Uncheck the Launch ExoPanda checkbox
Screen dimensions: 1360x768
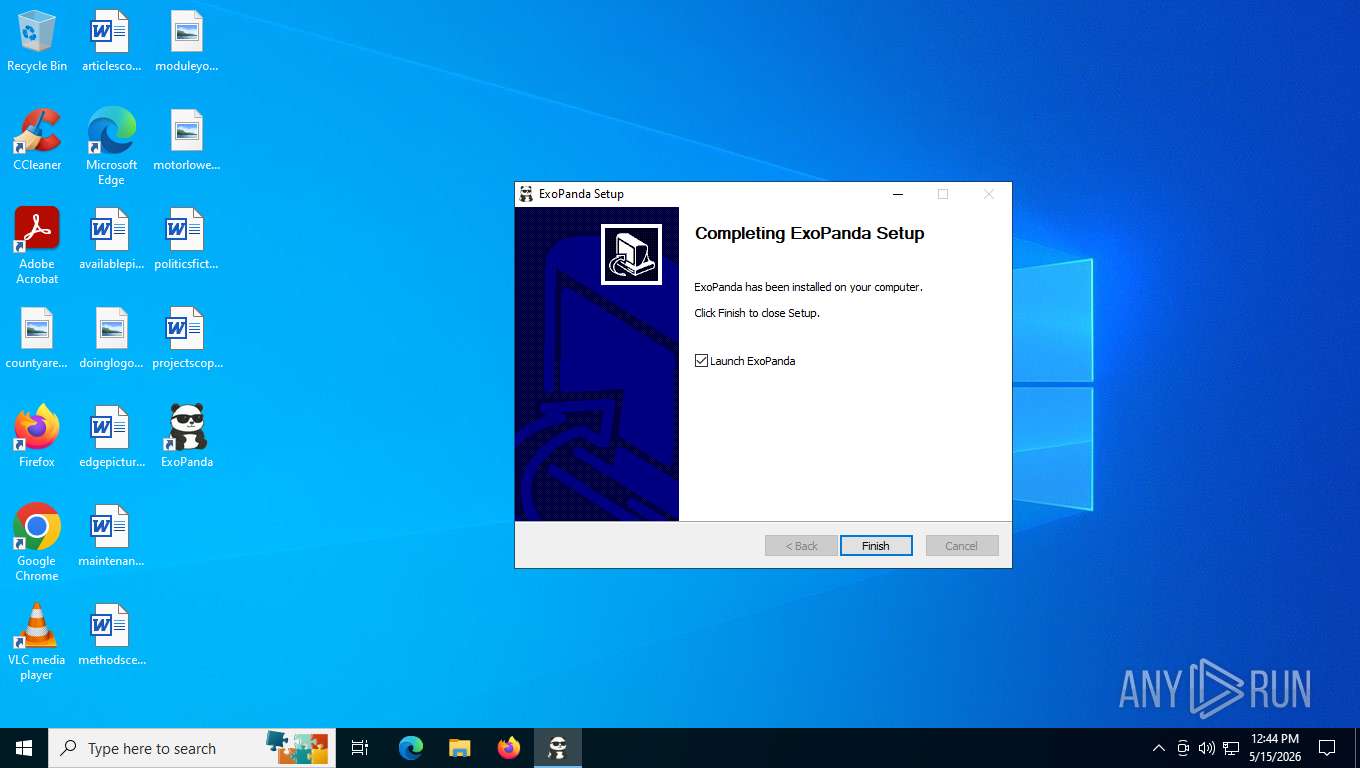[x=701, y=361]
